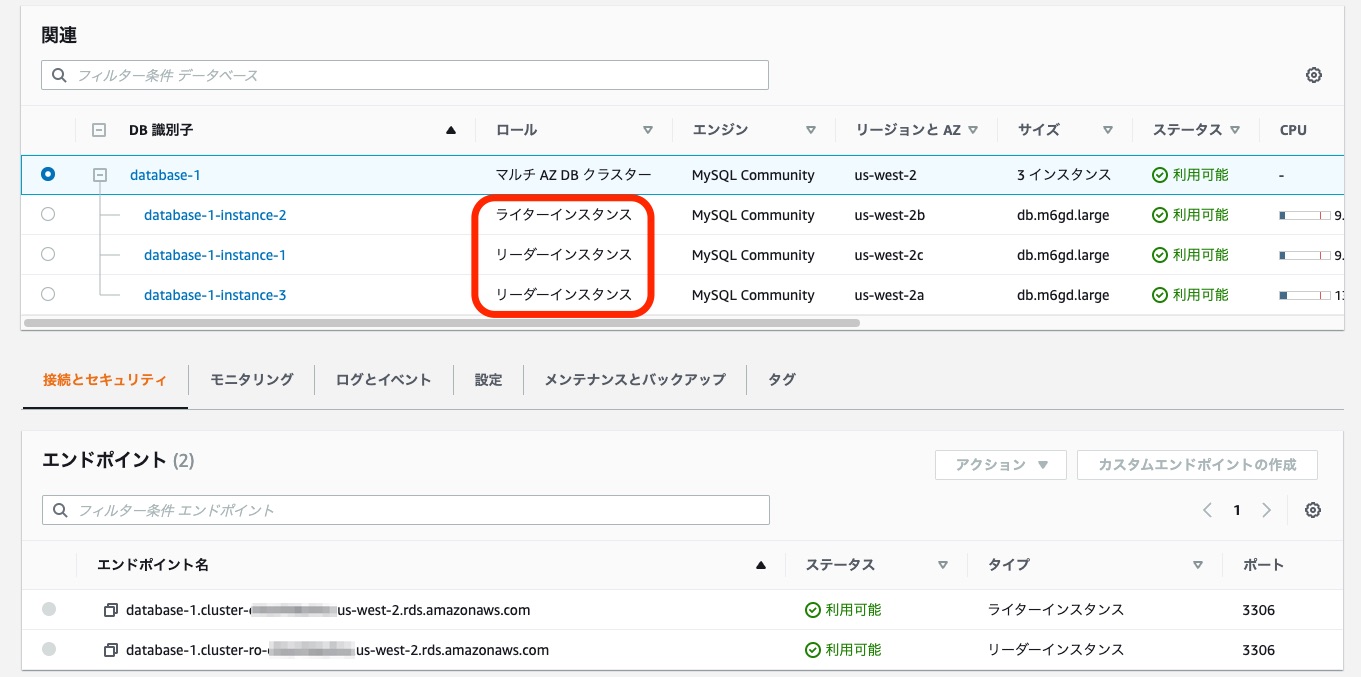Copy the reader cluster-ro endpoint name

111,649
